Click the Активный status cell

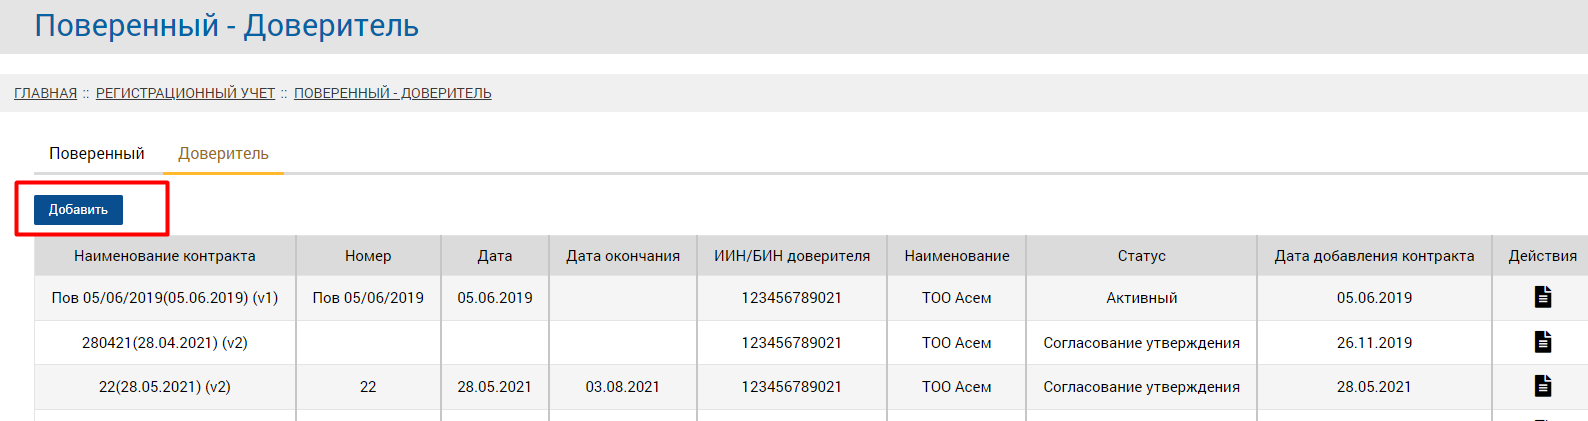point(1141,298)
